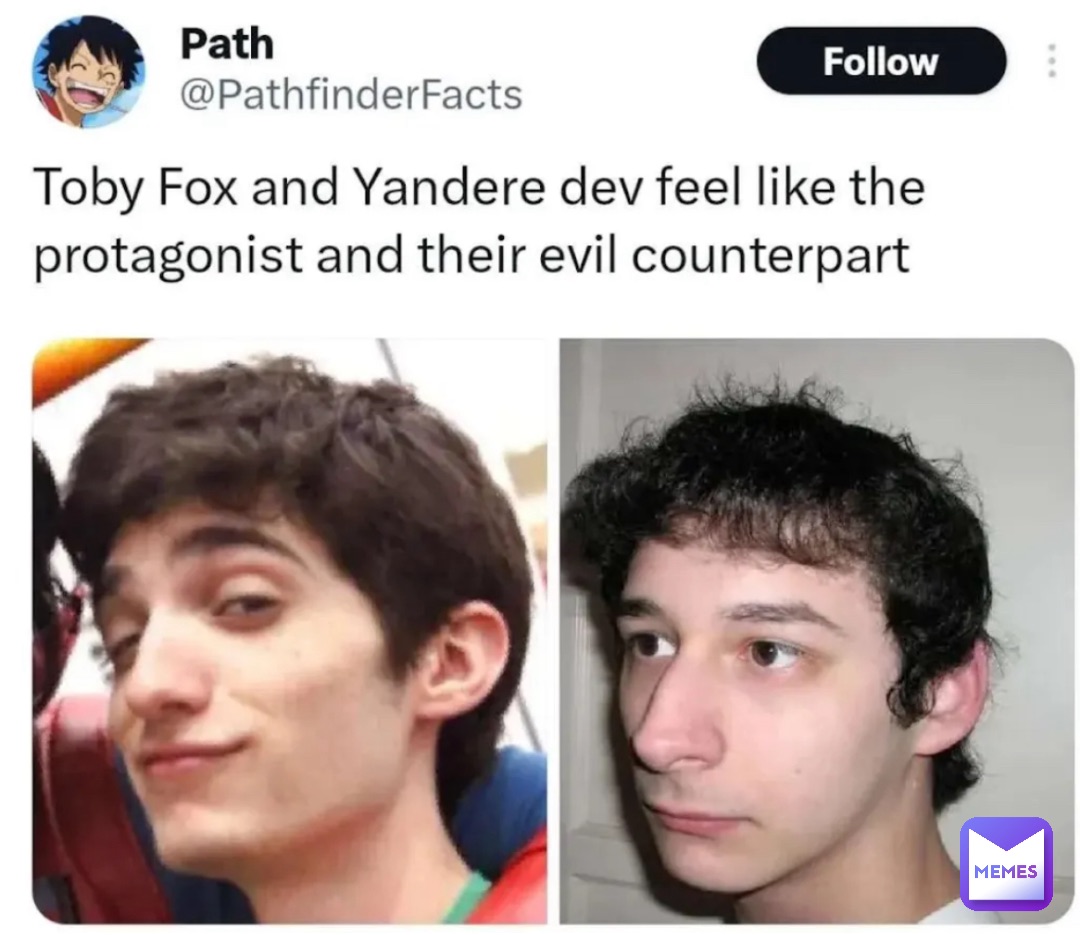Open Path's anime profile avatar

(89, 72)
